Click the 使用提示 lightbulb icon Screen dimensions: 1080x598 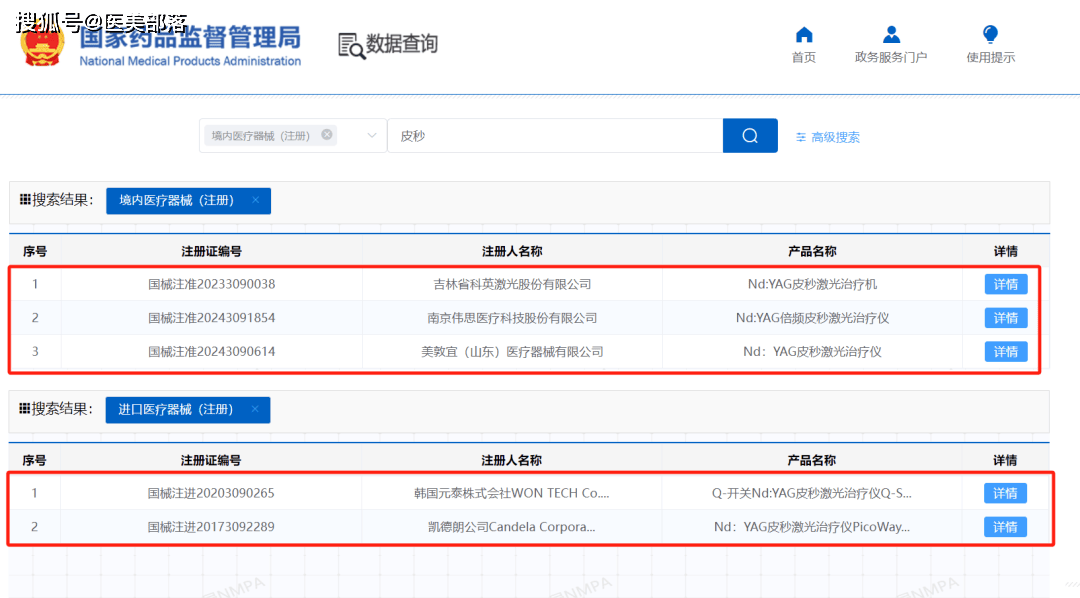pyautogui.click(x=990, y=34)
